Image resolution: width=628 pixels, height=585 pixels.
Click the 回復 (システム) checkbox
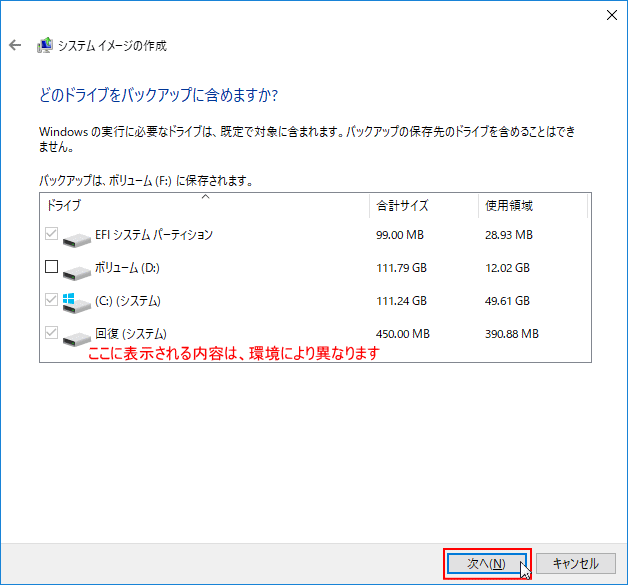coord(51,332)
